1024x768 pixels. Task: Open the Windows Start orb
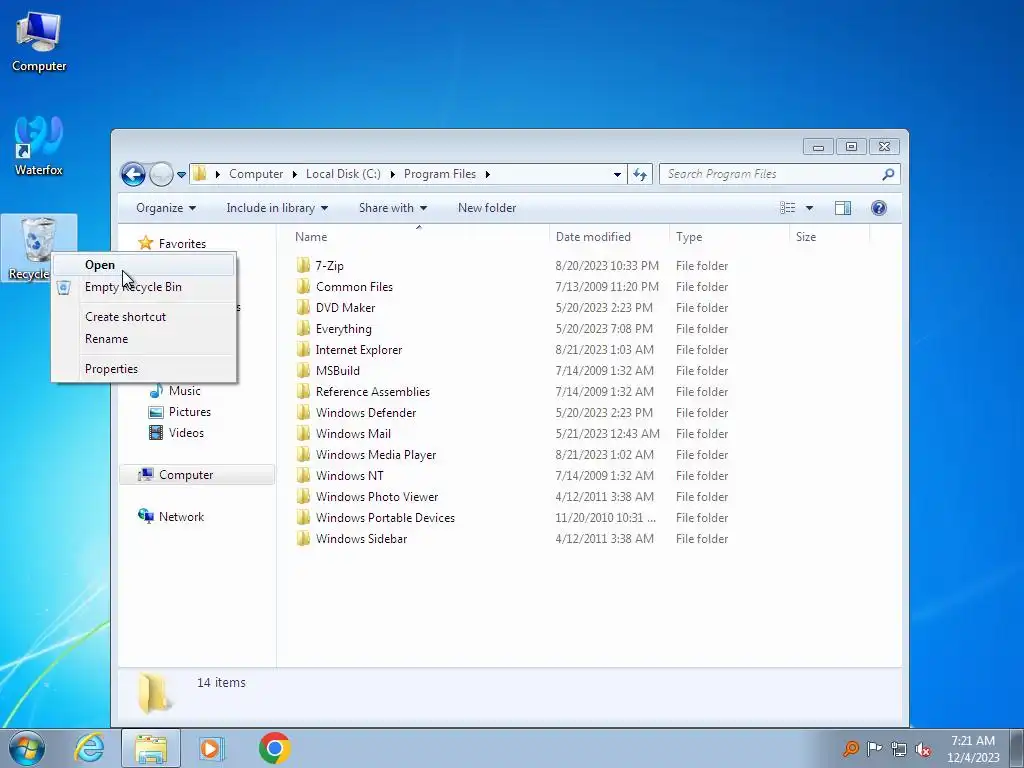[27, 748]
